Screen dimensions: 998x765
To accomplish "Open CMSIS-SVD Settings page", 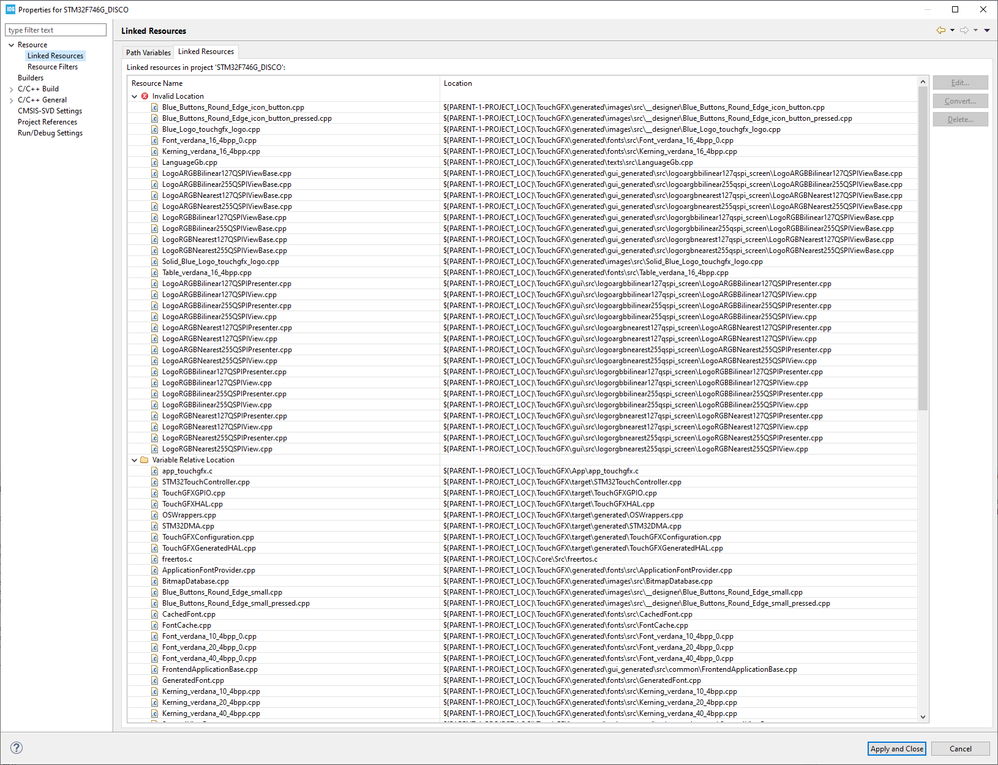I will point(50,111).
